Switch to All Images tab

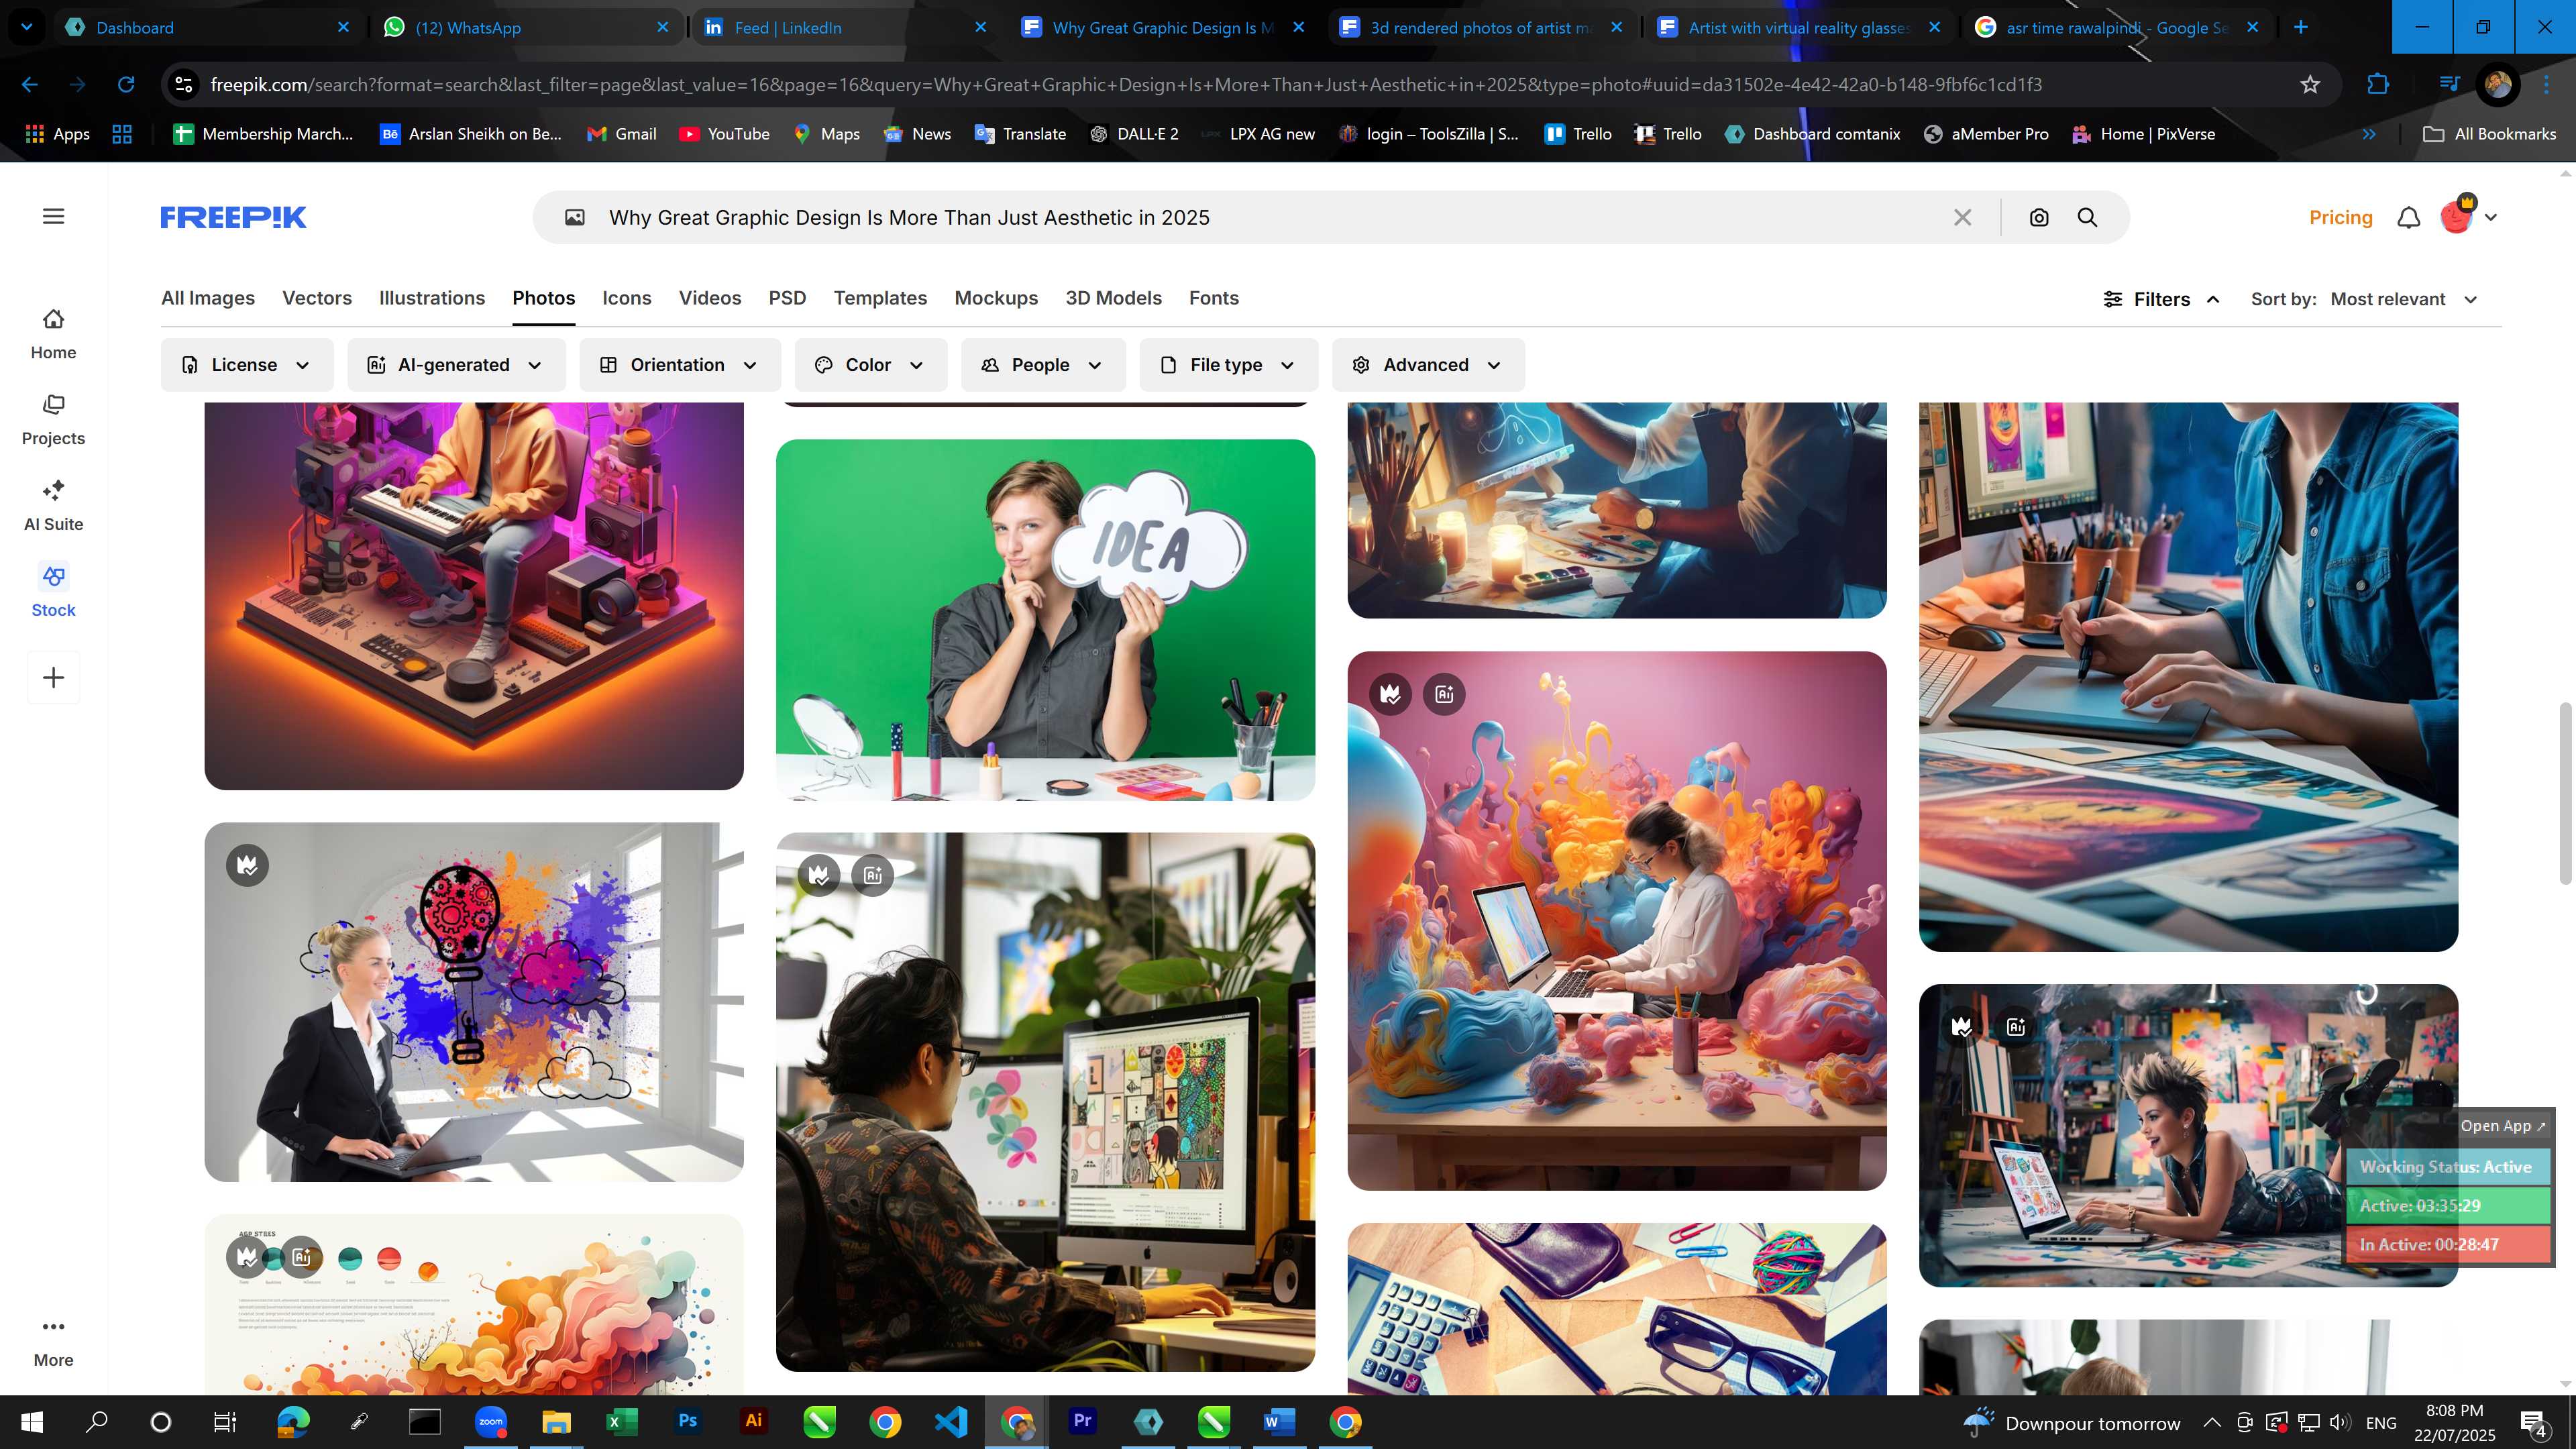[208, 298]
